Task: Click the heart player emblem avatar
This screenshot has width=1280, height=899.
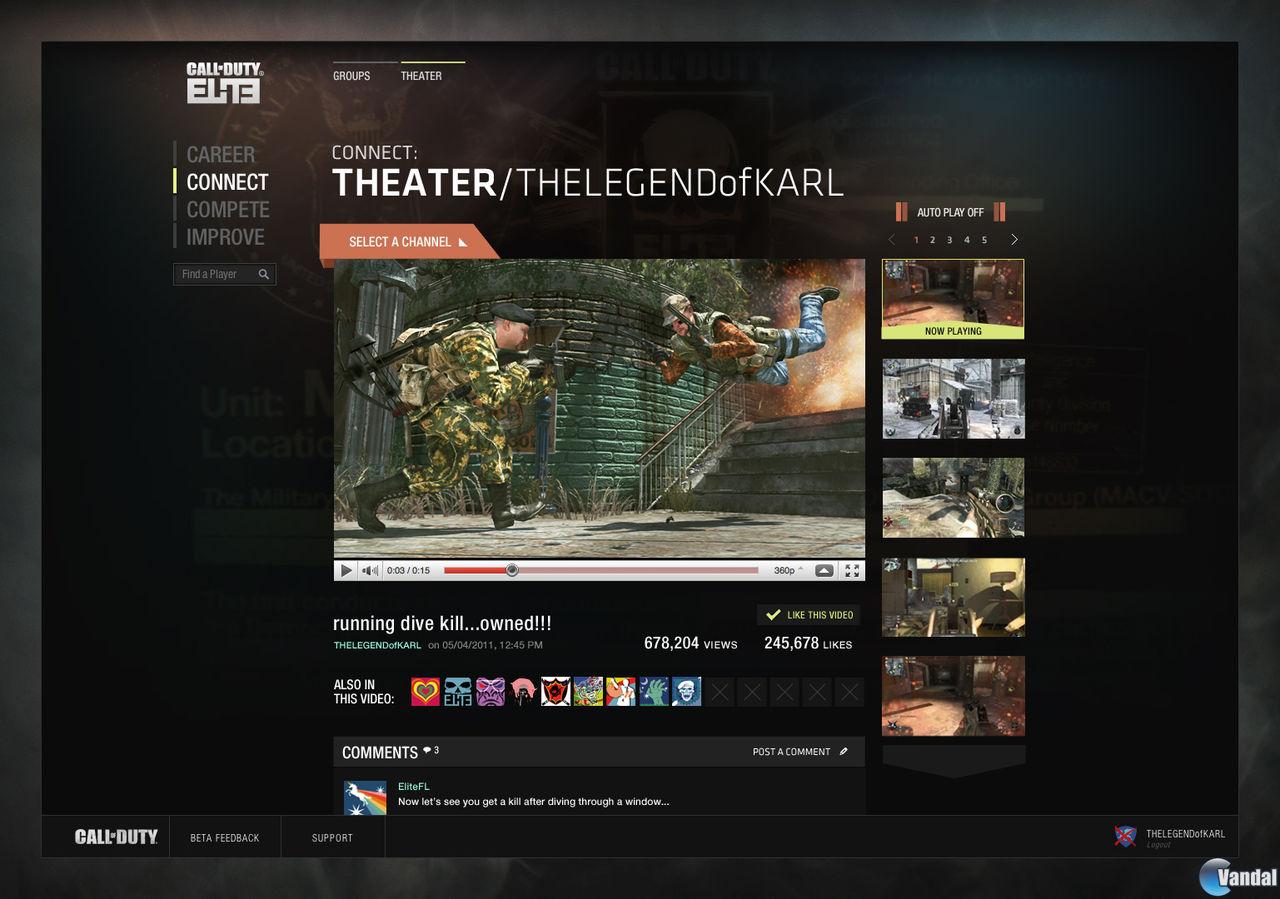Action: coord(424,691)
